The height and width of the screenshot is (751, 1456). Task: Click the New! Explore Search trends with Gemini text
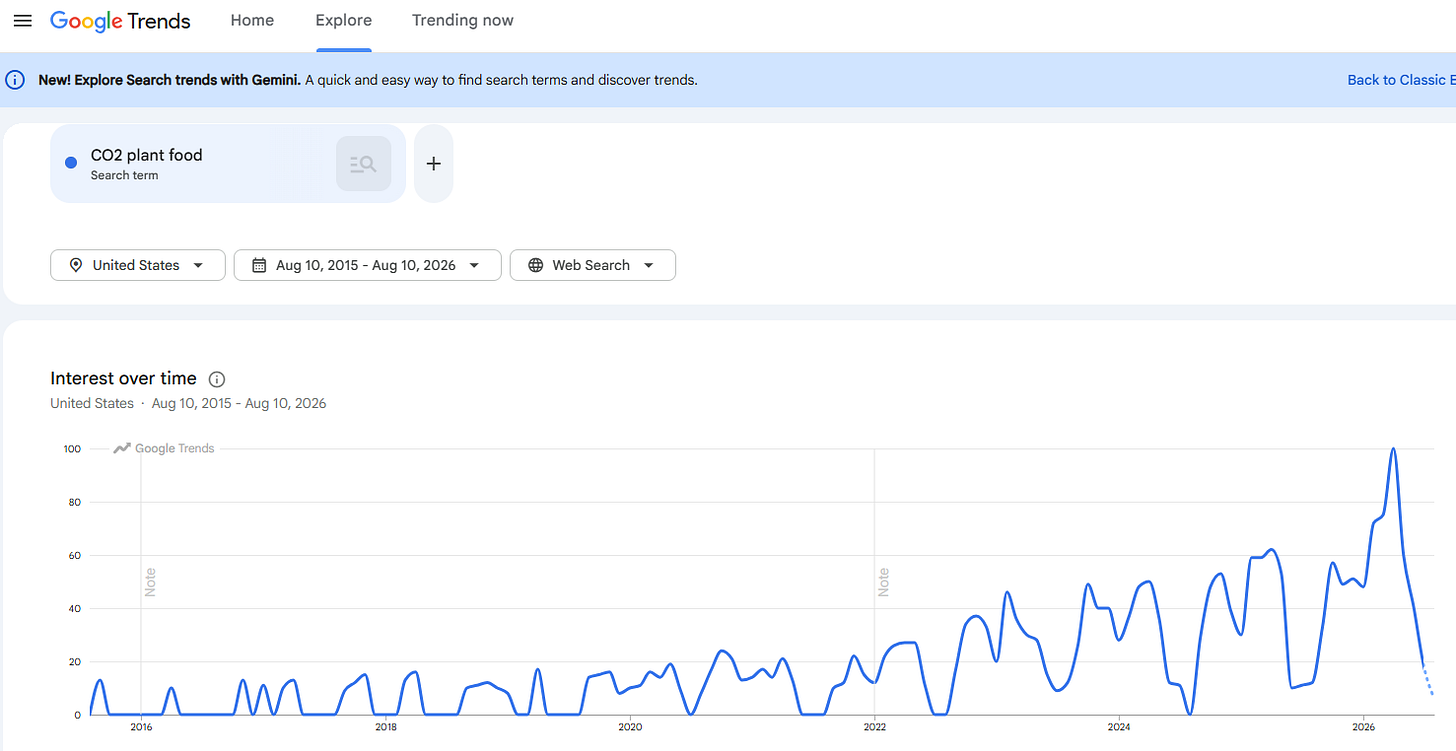[170, 80]
